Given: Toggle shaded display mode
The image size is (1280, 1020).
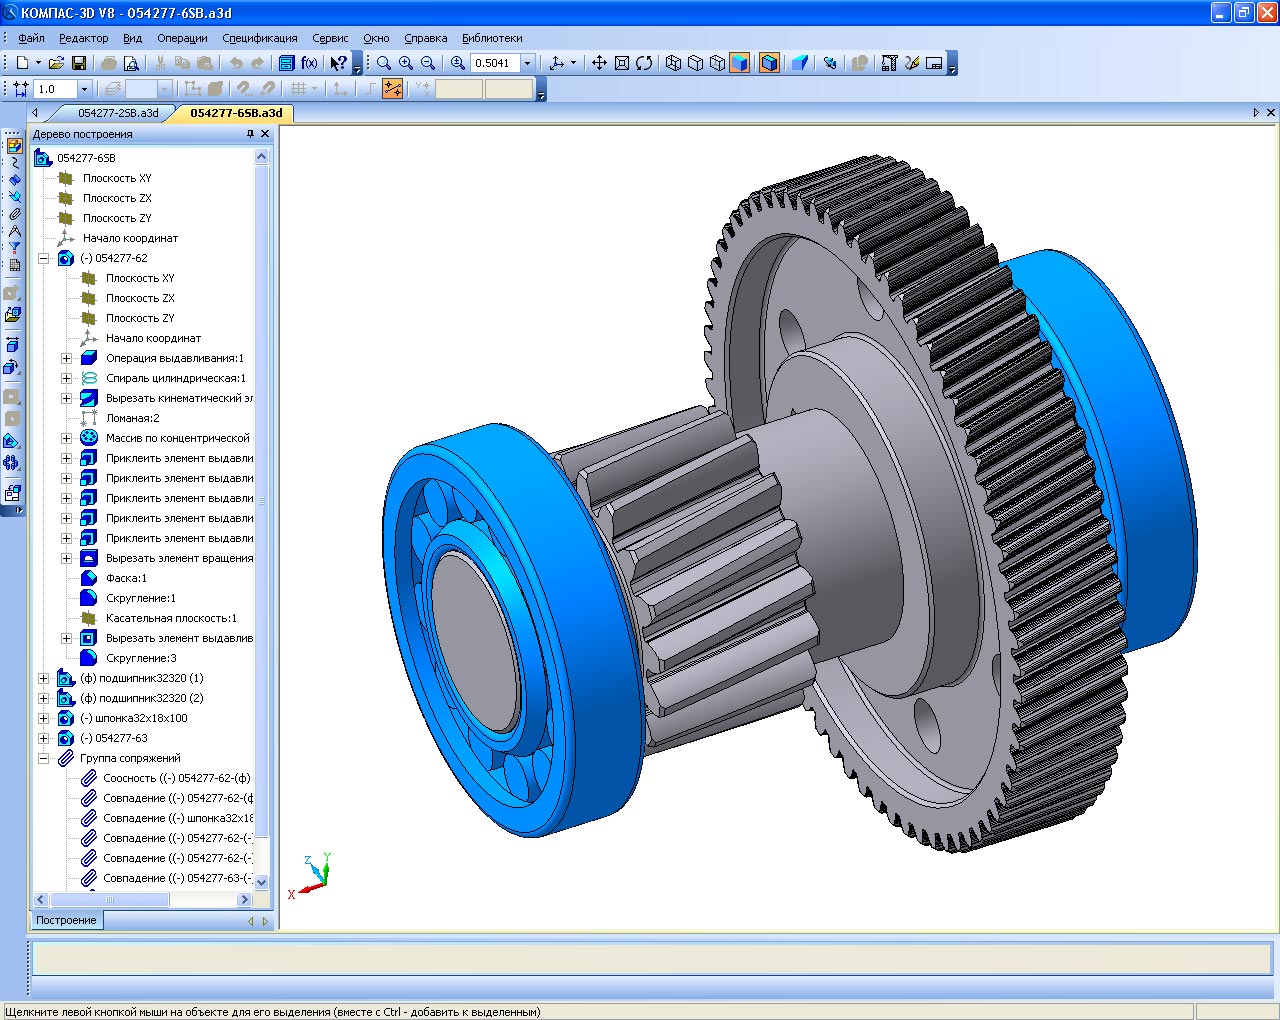Looking at the screenshot, I should pyautogui.click(x=739, y=63).
